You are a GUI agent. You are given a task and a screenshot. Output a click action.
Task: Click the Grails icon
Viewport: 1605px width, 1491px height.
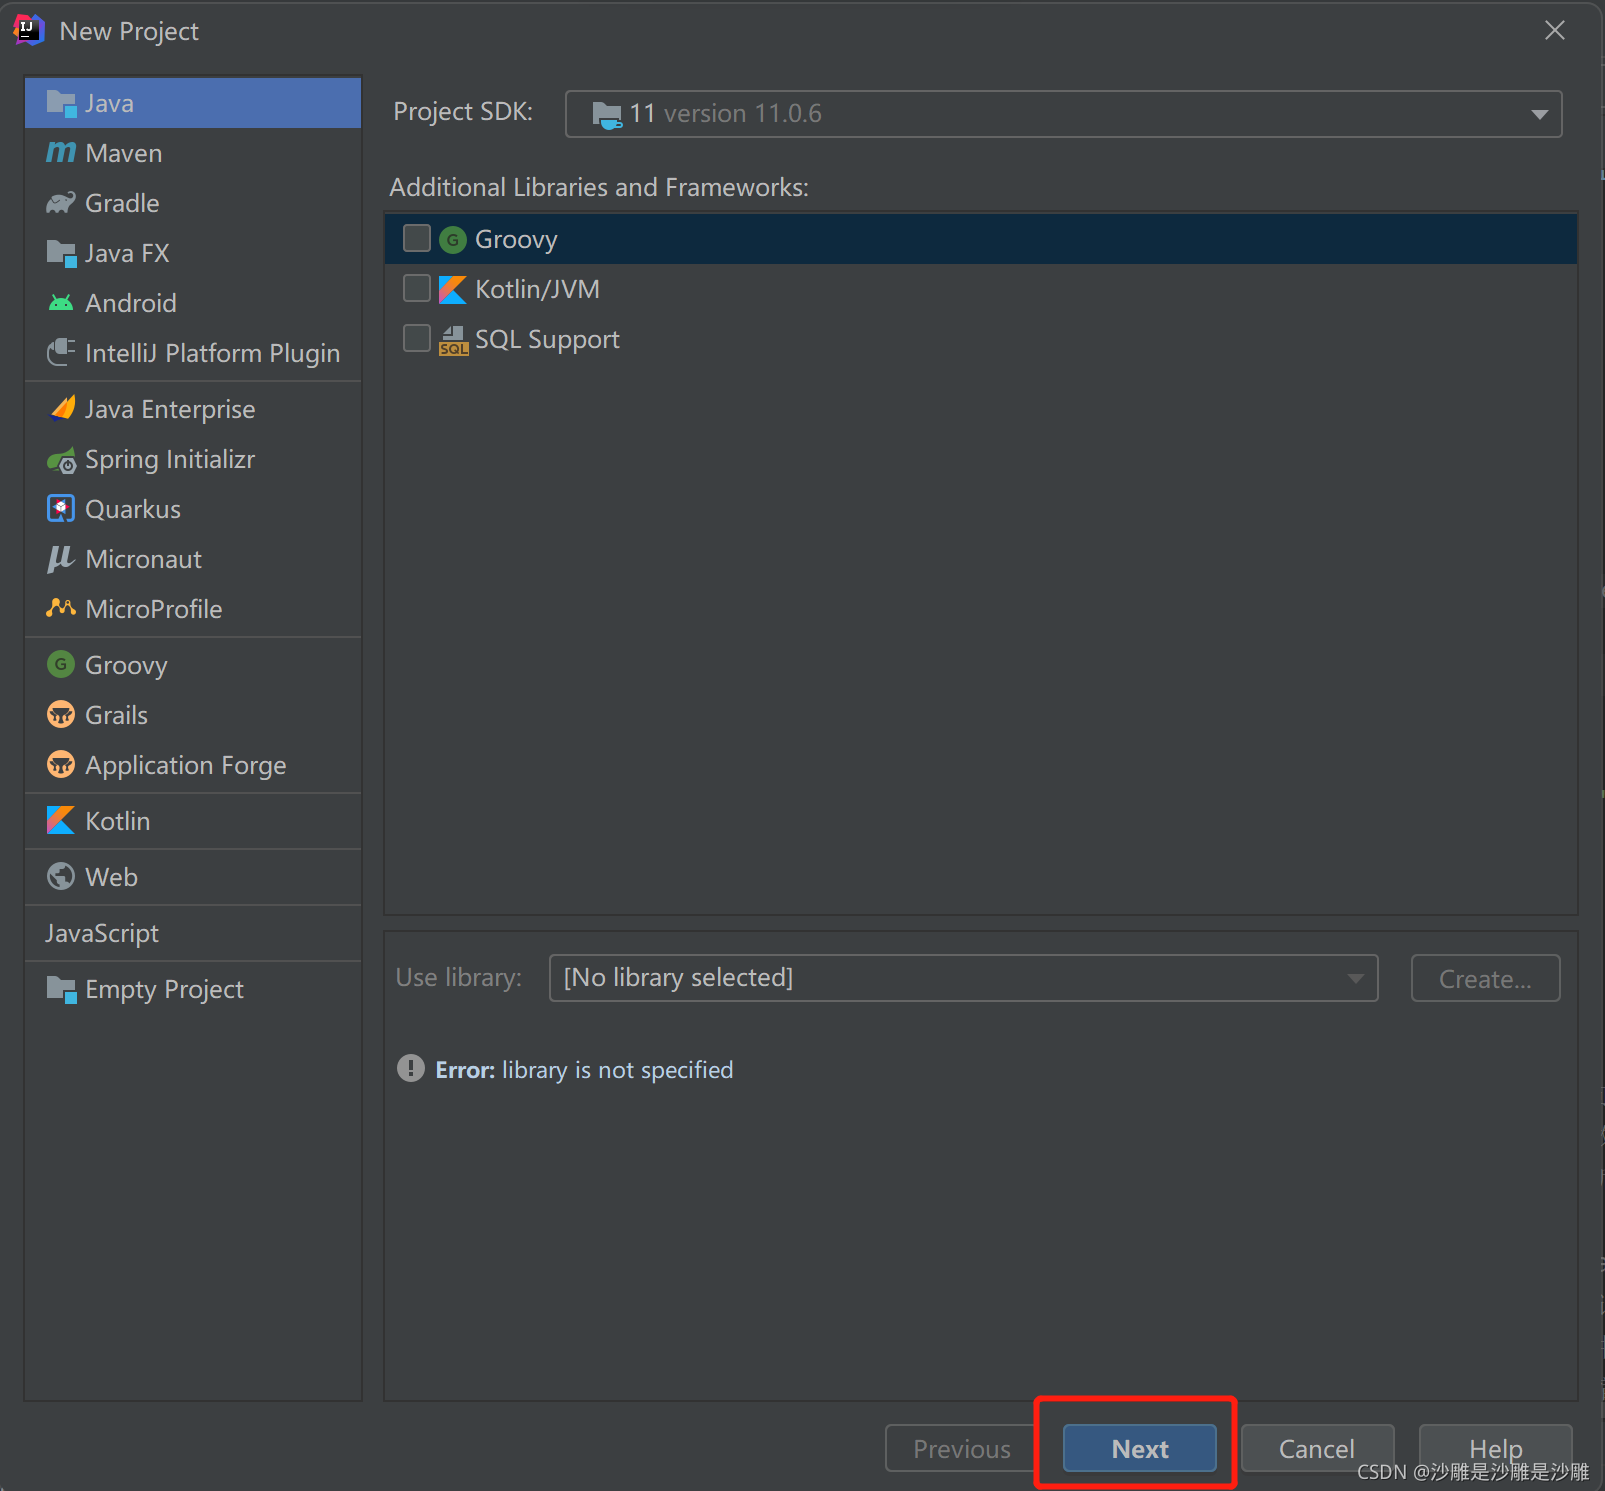click(61, 714)
